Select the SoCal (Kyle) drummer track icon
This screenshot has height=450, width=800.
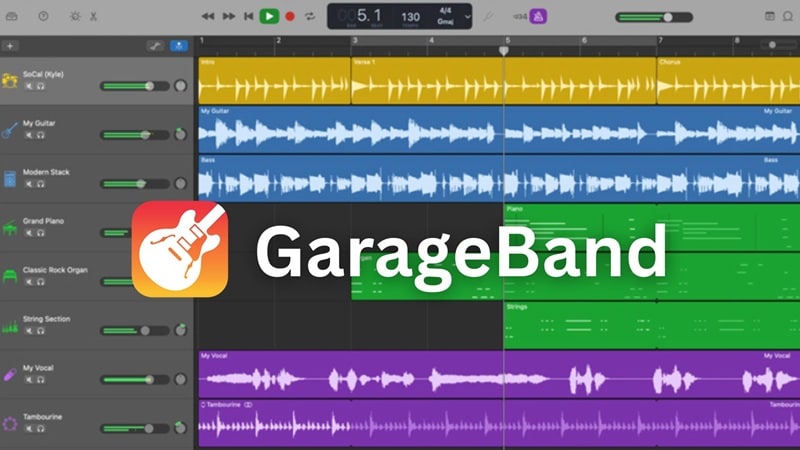(x=10, y=81)
